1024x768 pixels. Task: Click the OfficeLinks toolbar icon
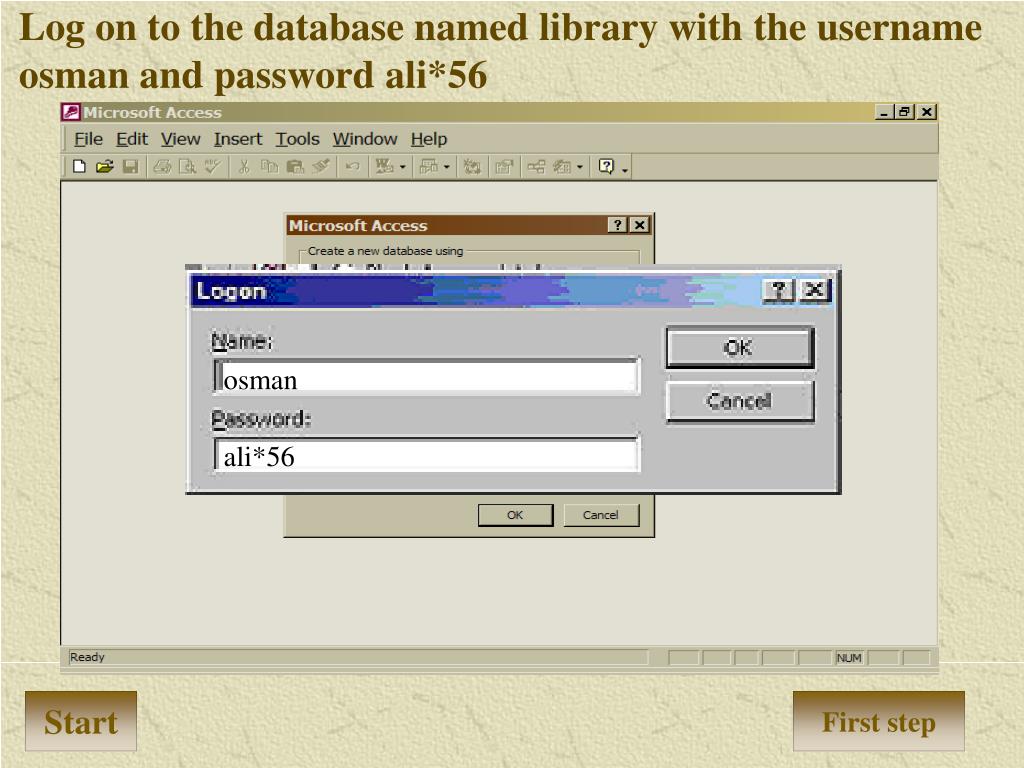coord(385,167)
